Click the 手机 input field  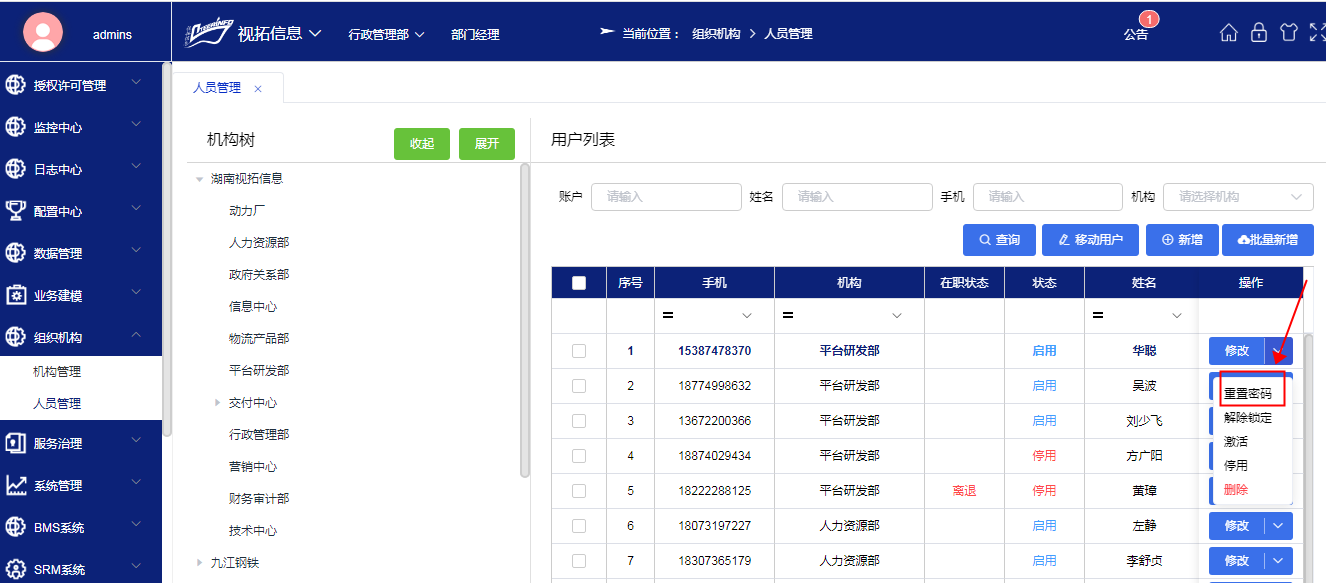pyautogui.click(x=1048, y=197)
